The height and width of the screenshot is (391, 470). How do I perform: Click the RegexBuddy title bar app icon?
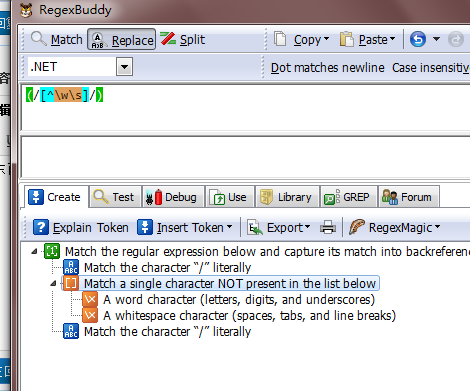click(x=26, y=10)
